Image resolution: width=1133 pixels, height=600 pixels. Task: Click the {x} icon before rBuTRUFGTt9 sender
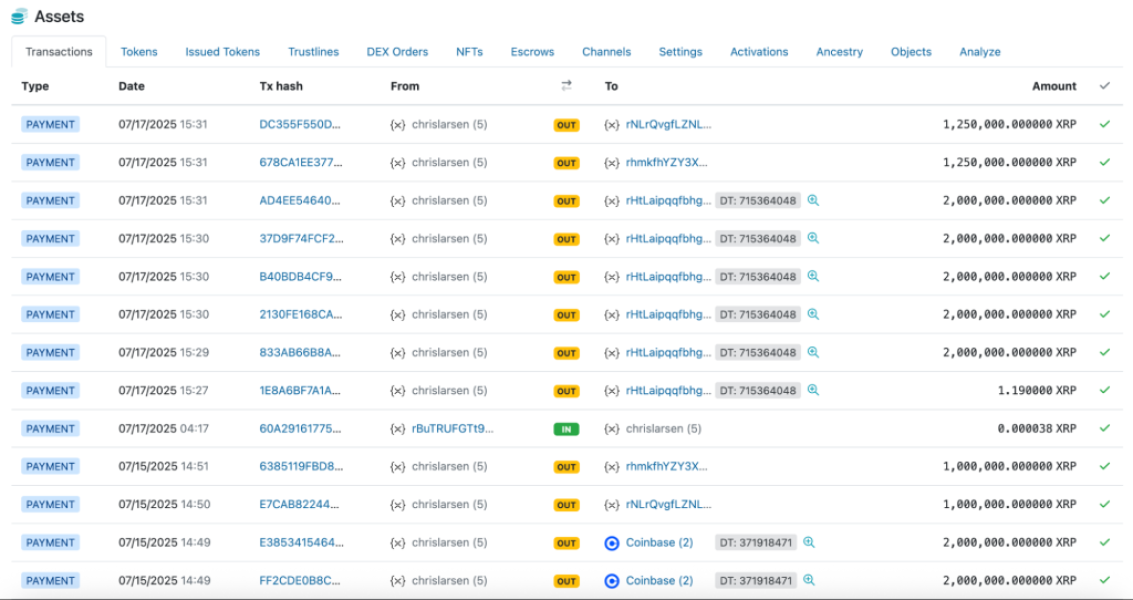click(398, 429)
